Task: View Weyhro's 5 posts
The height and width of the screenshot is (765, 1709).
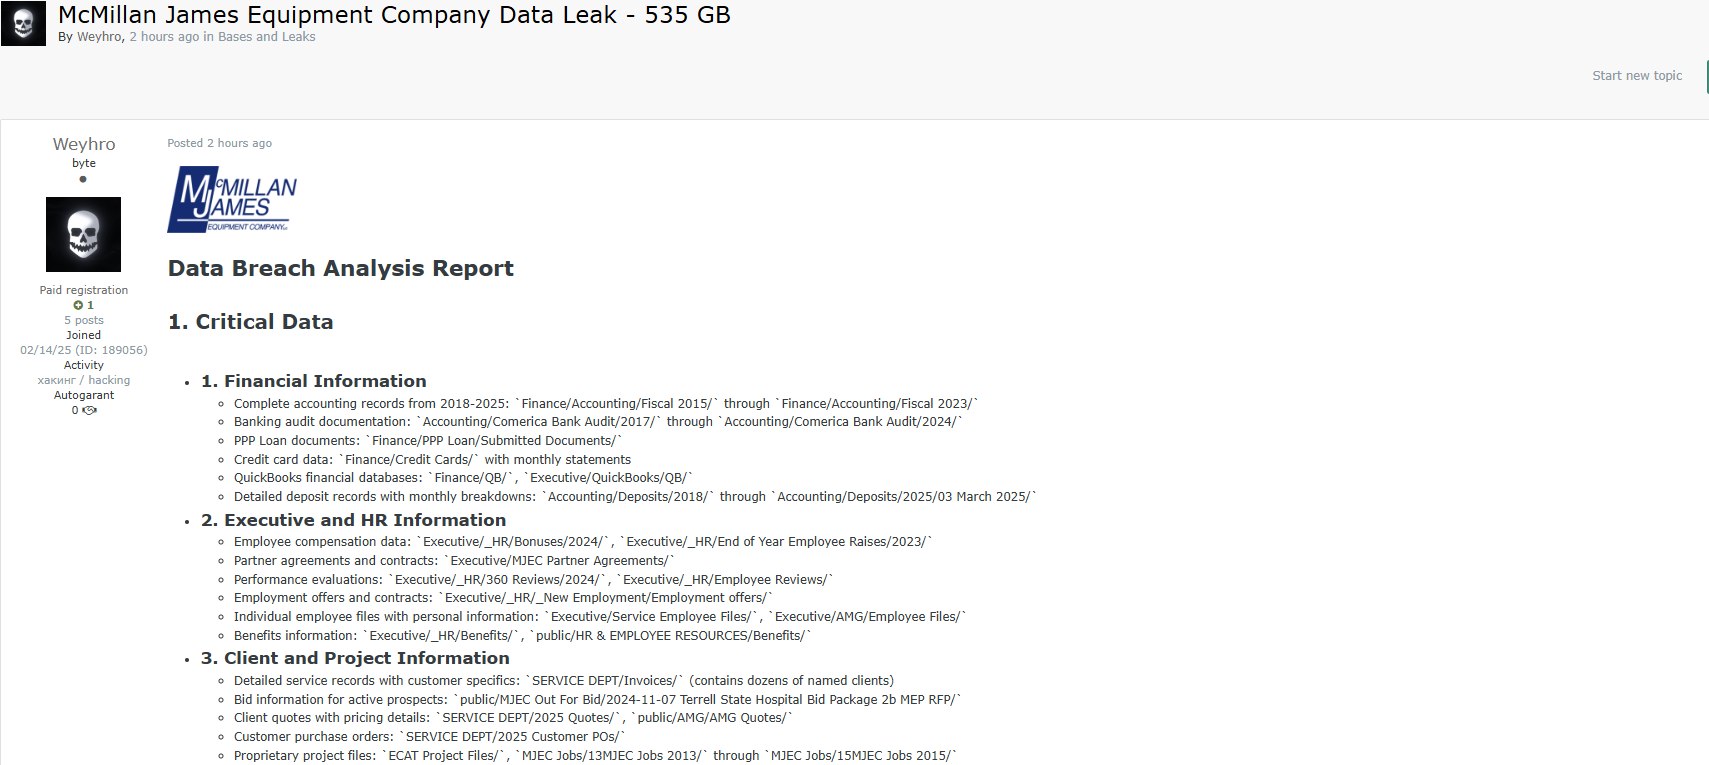Action: pyautogui.click(x=84, y=320)
